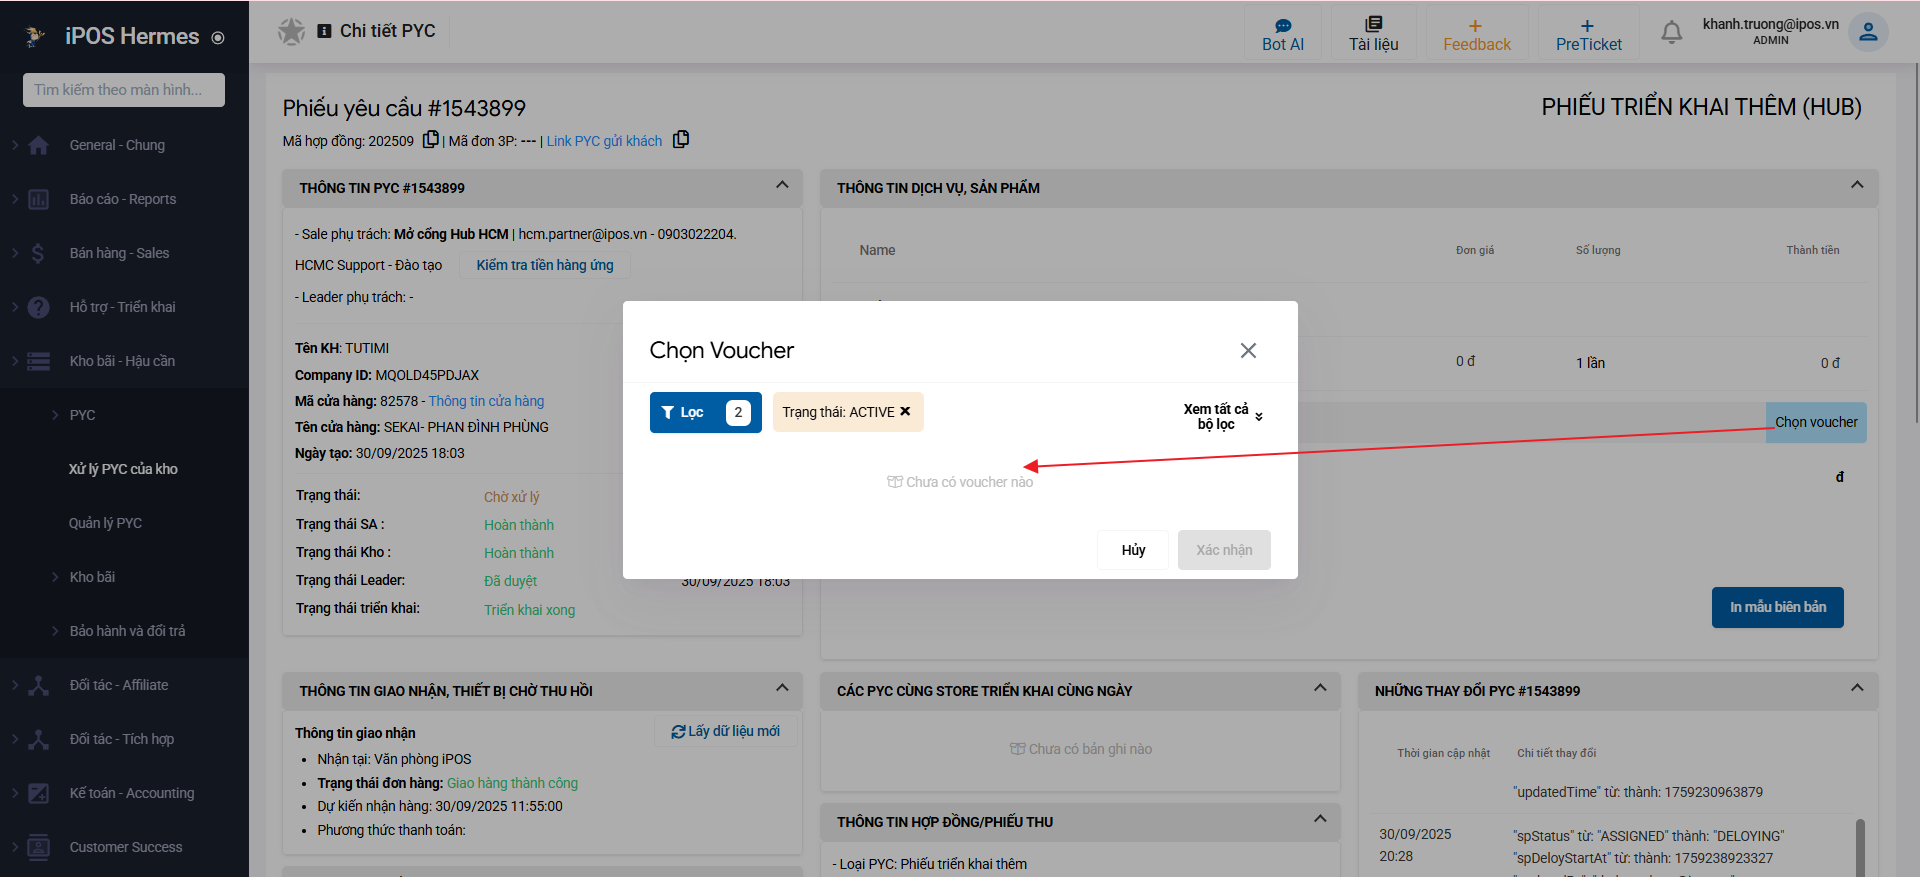Expand Đối tác - Tích hợp menu
1920x877 pixels.
pyautogui.click(x=124, y=739)
